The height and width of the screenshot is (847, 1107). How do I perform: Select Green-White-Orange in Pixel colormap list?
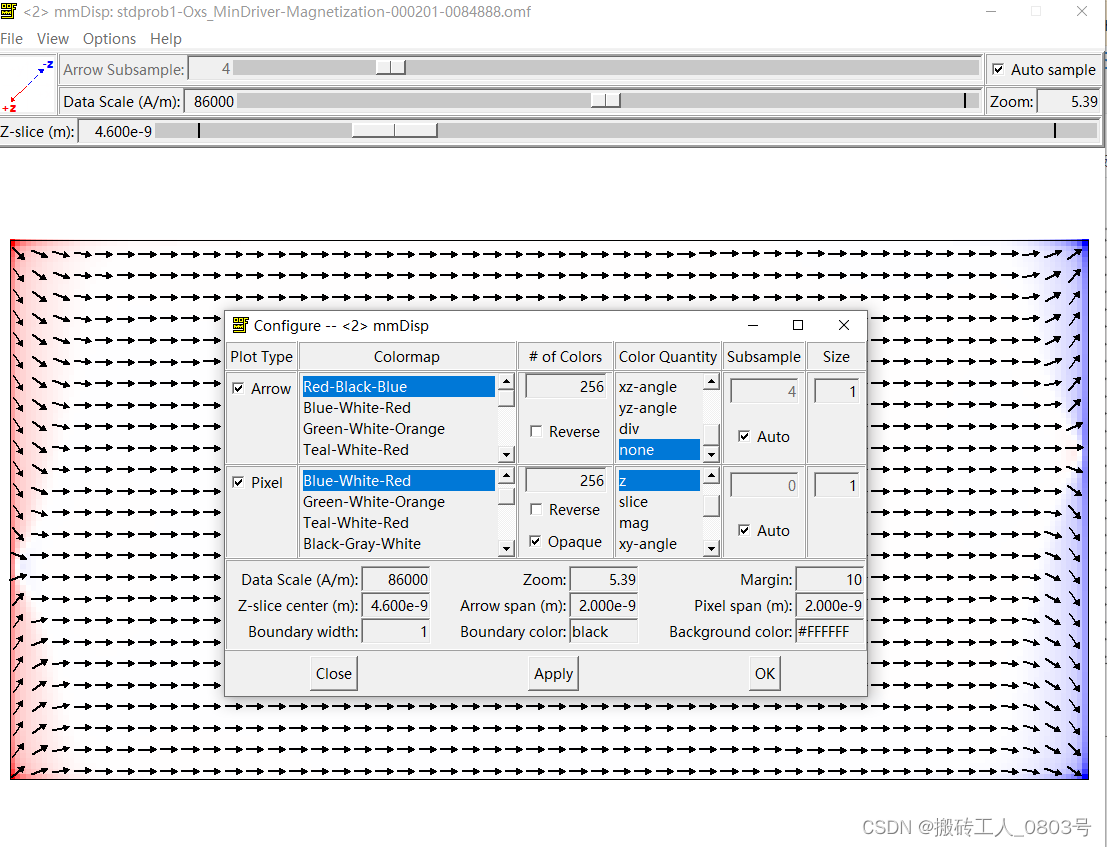pyautogui.click(x=398, y=502)
